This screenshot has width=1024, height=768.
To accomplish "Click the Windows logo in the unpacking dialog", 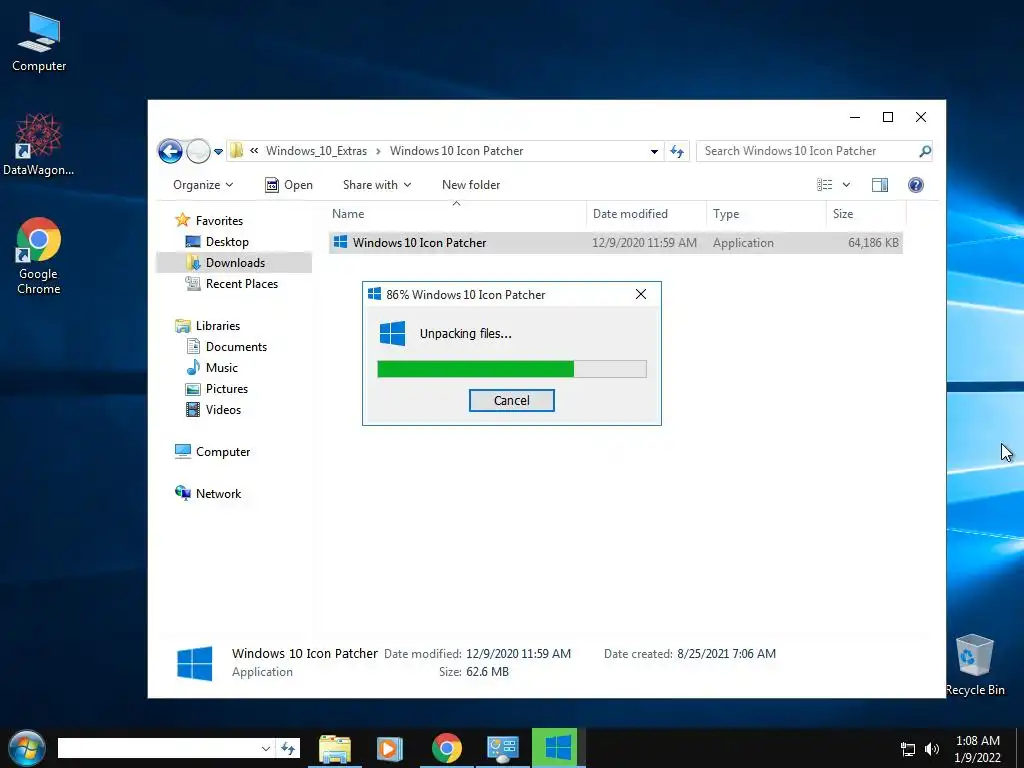I will click(392, 333).
